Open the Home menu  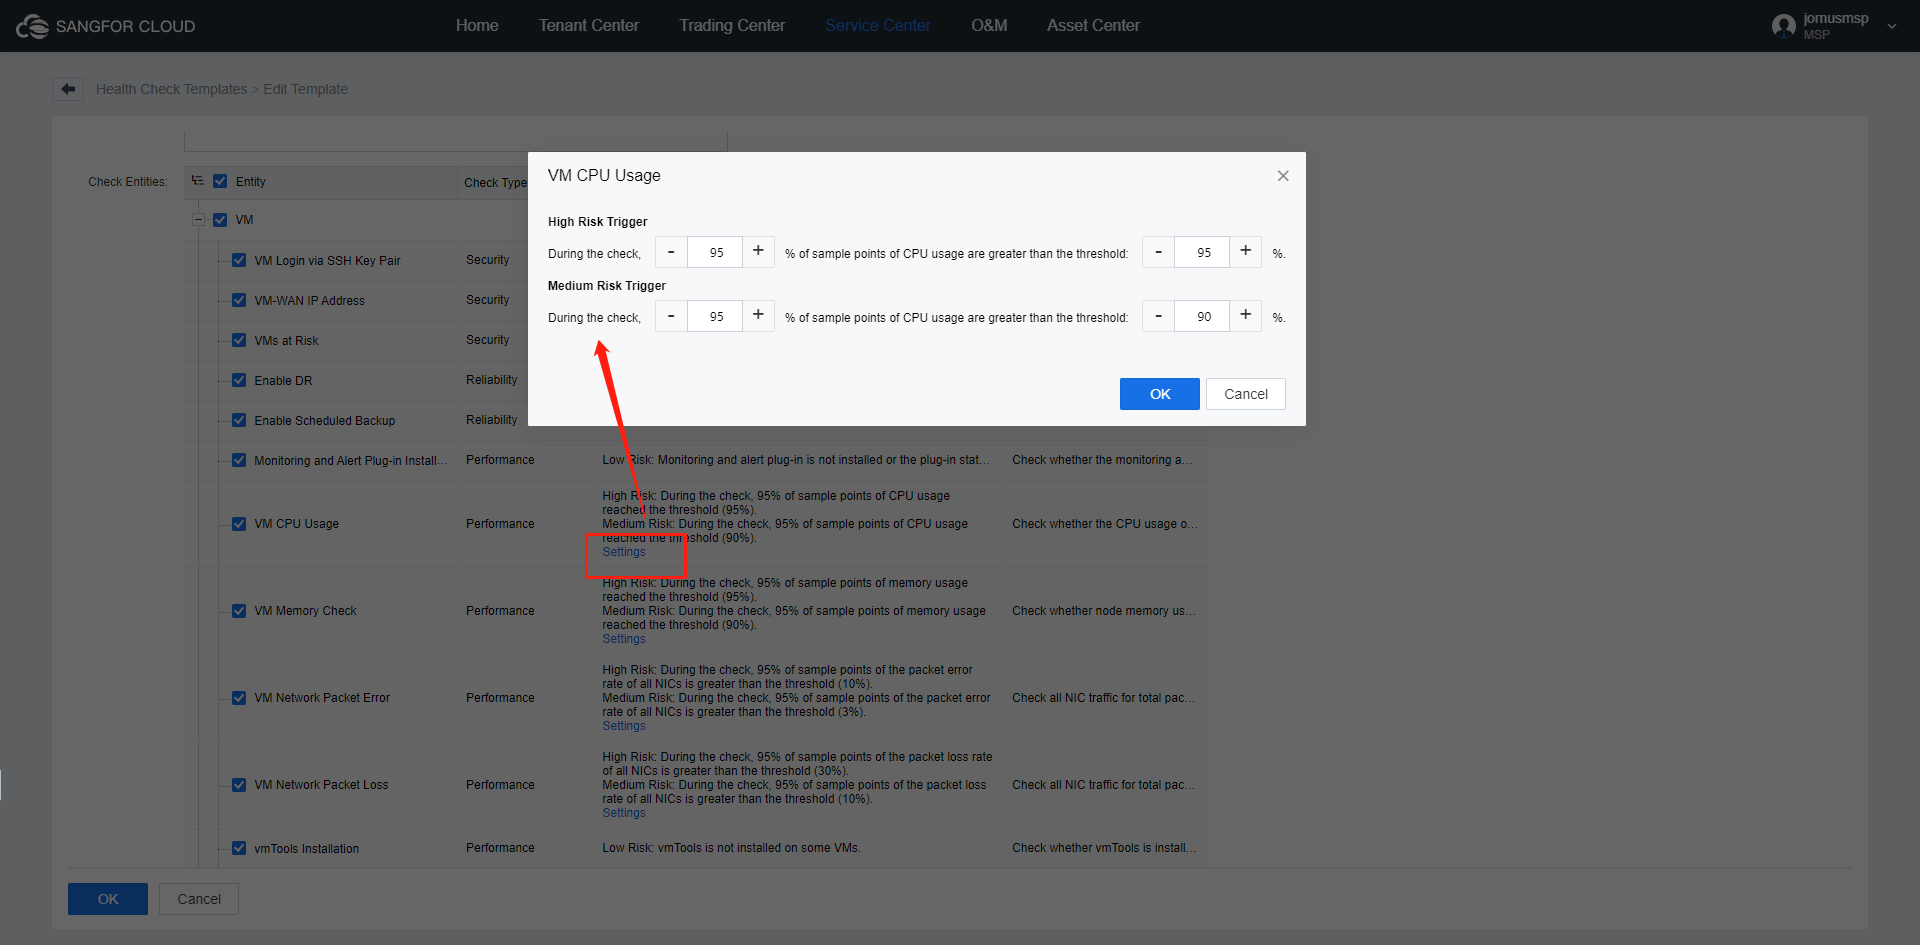point(477,26)
